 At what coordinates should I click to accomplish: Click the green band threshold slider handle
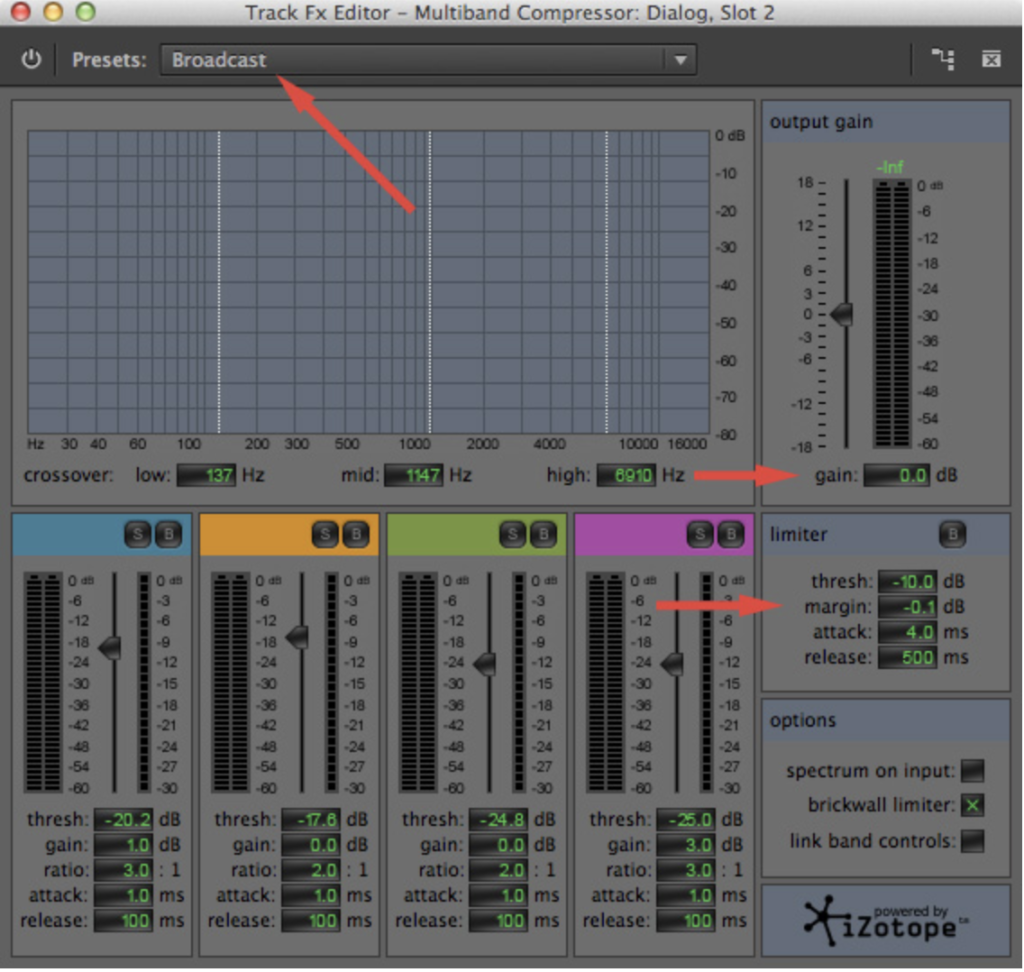485,664
